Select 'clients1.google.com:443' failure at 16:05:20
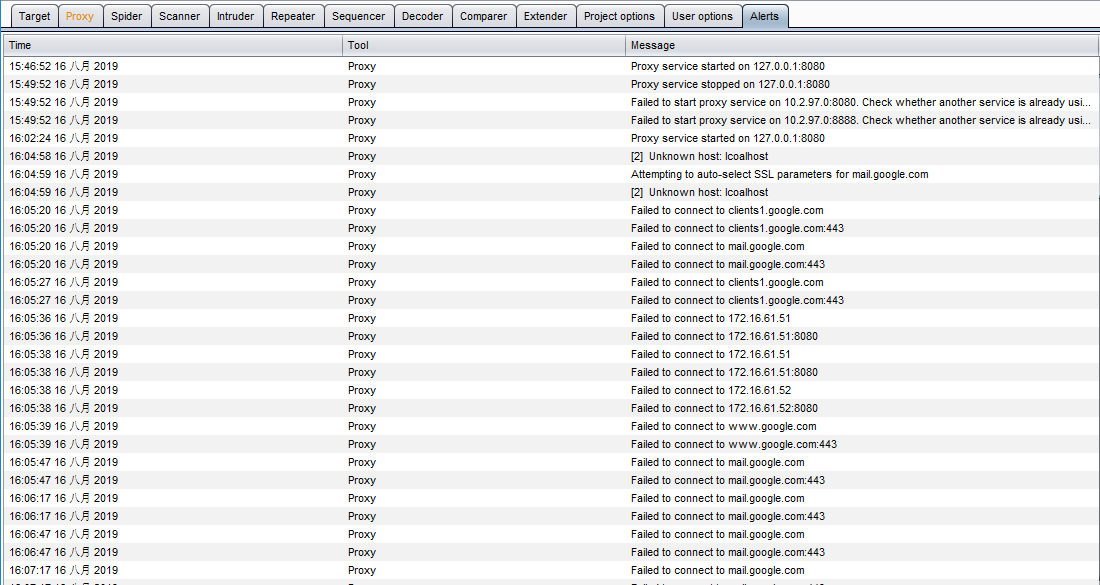The height and width of the screenshot is (585, 1100). (x=737, y=229)
